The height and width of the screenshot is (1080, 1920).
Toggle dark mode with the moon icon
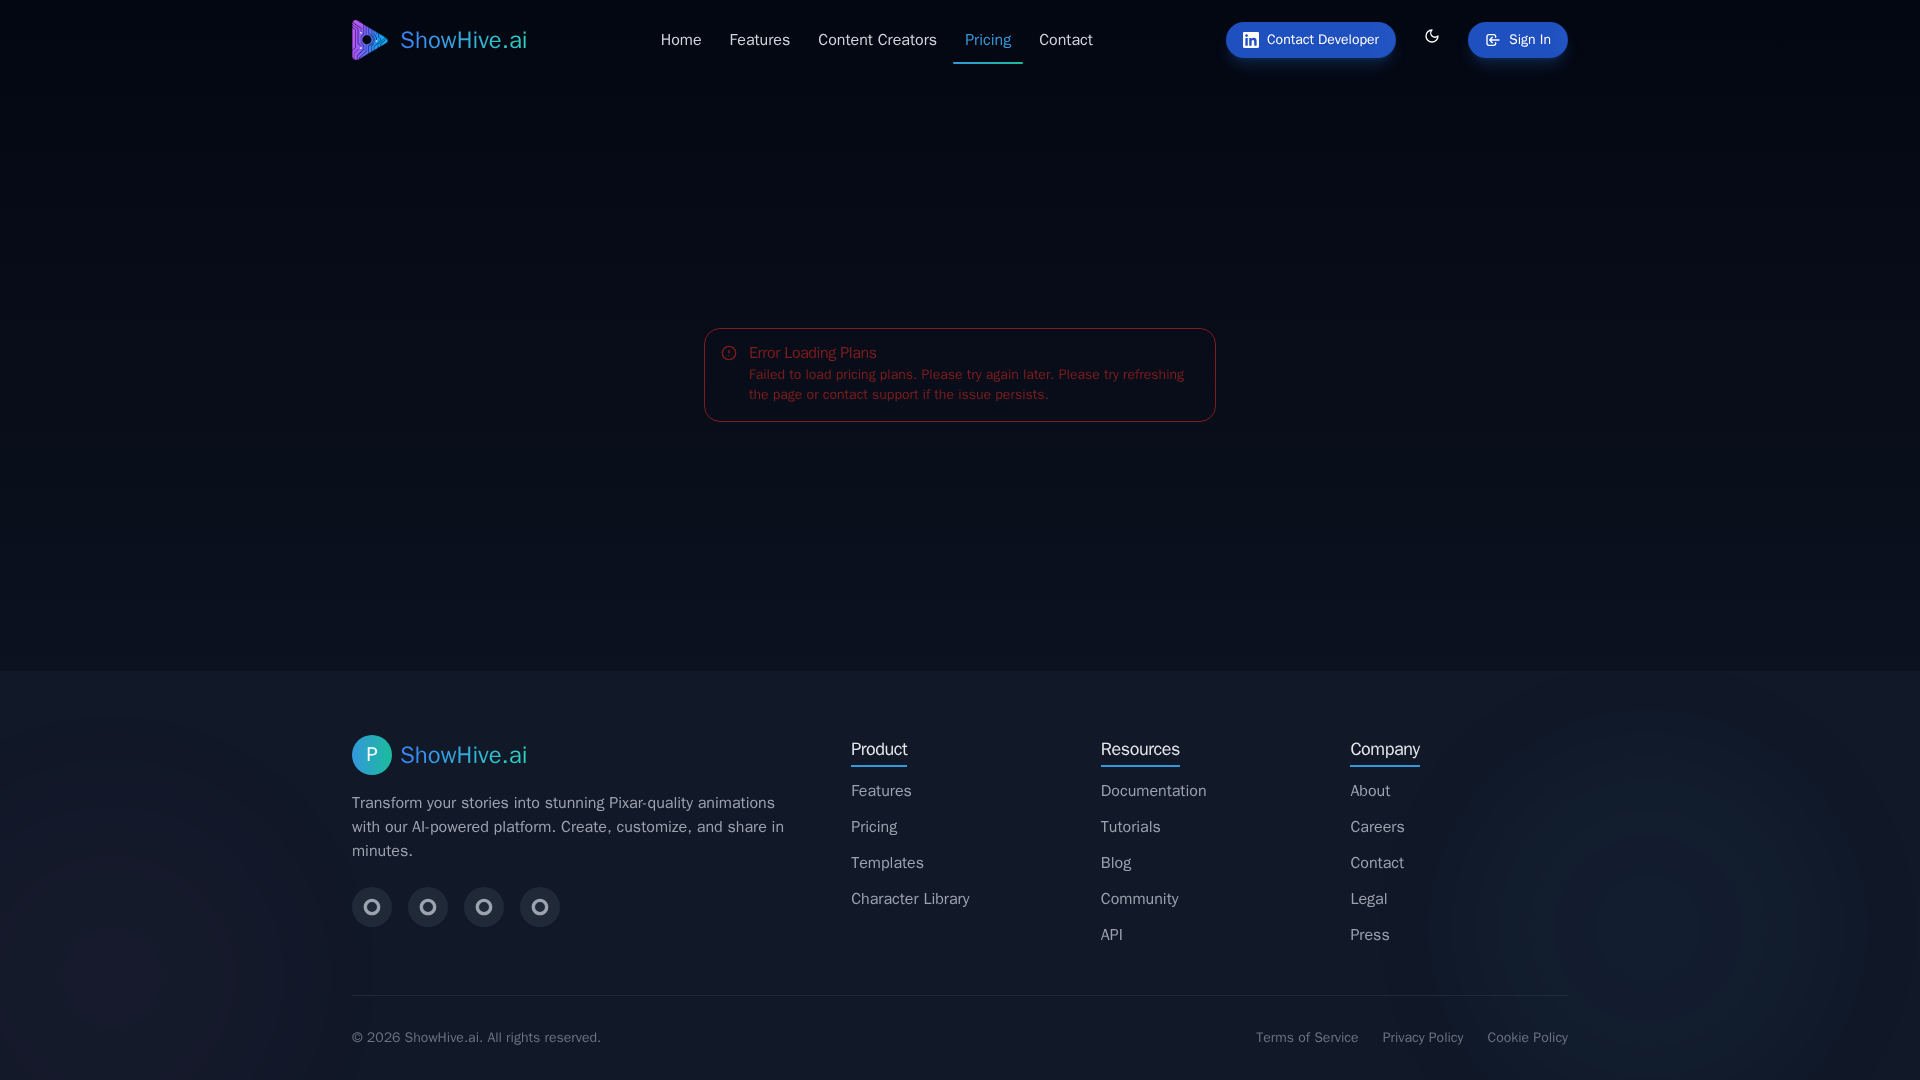pos(1431,37)
